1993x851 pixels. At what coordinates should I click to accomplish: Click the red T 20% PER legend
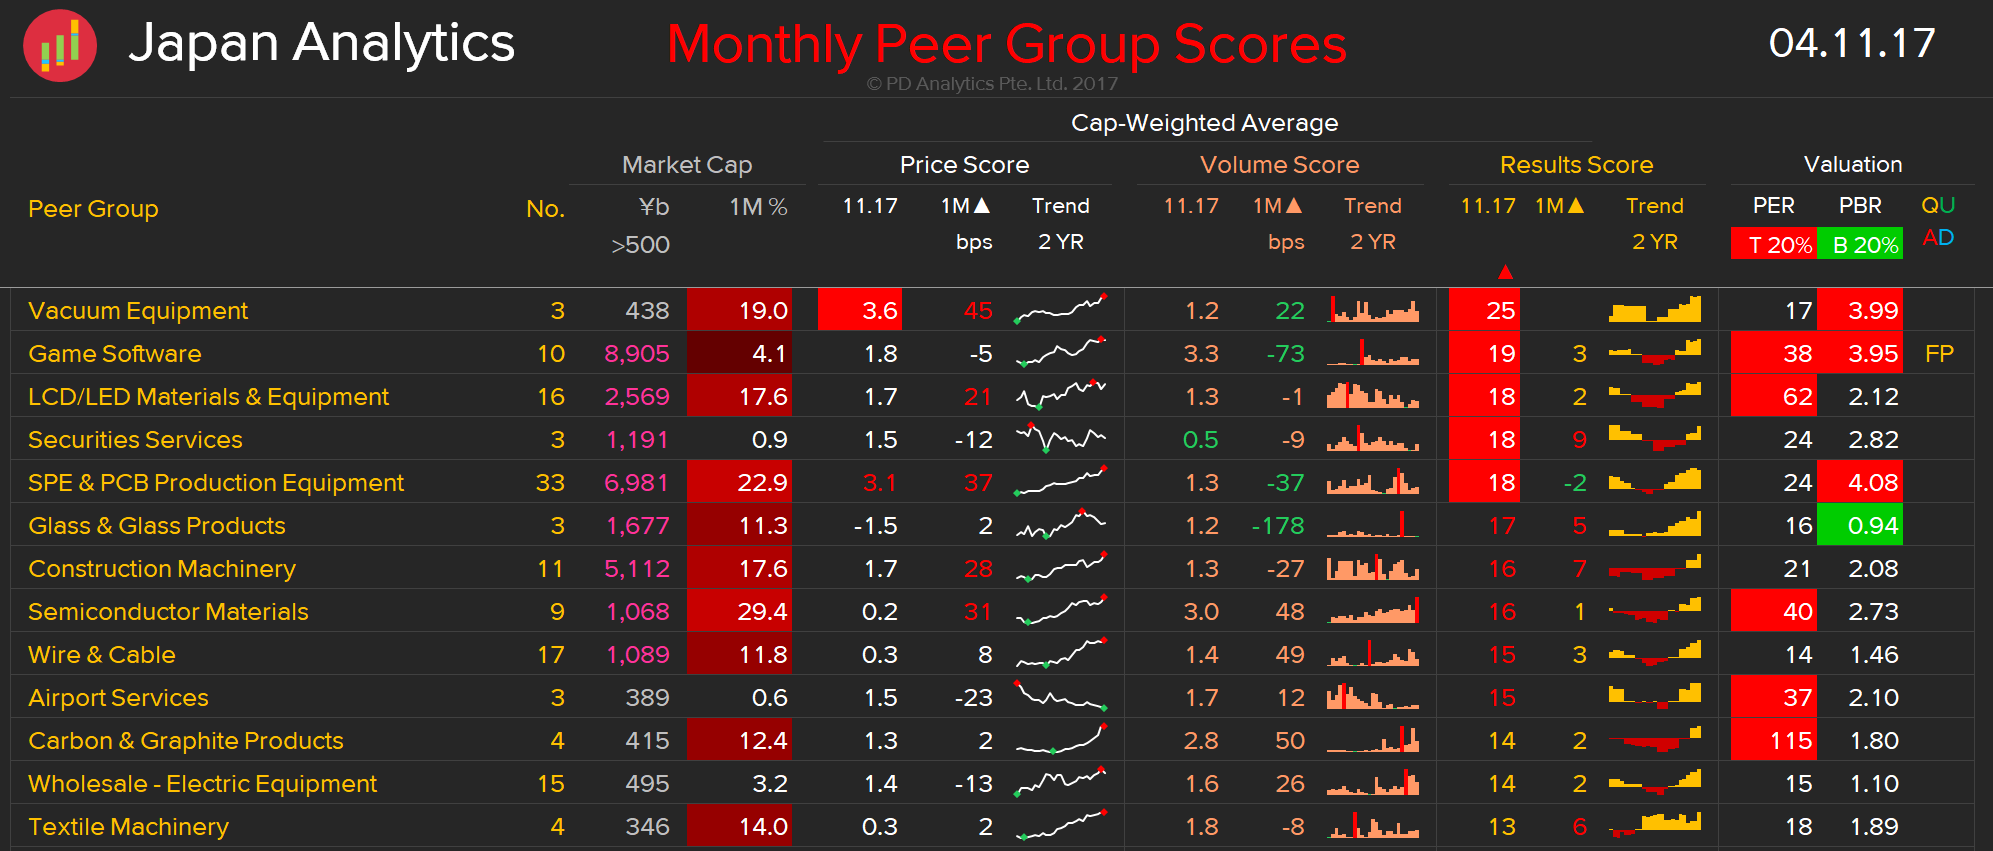1773,245
